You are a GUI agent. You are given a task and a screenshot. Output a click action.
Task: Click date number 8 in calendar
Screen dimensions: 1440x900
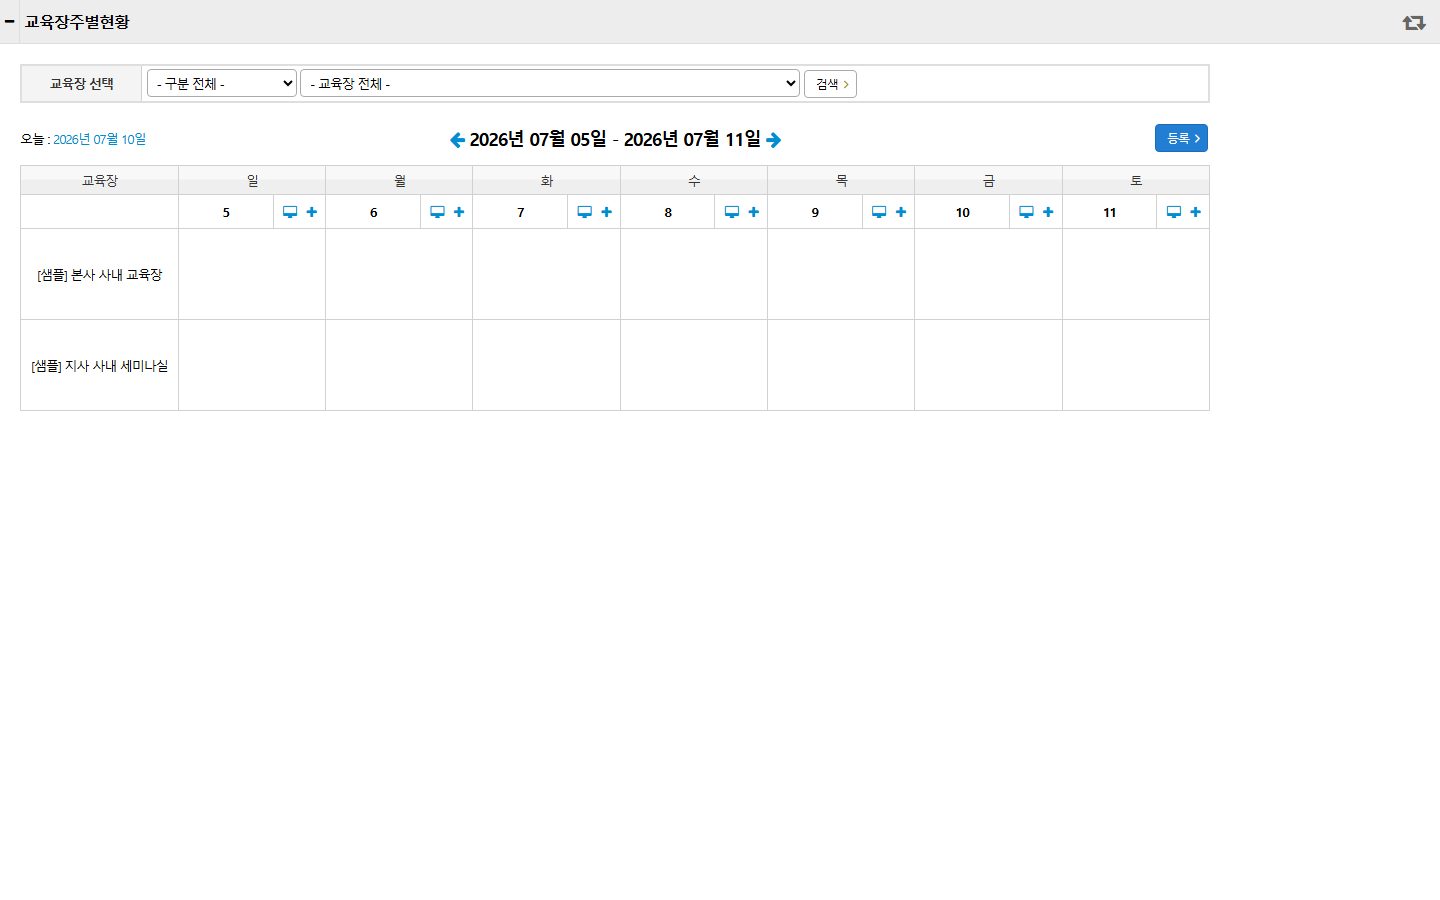pos(668,212)
